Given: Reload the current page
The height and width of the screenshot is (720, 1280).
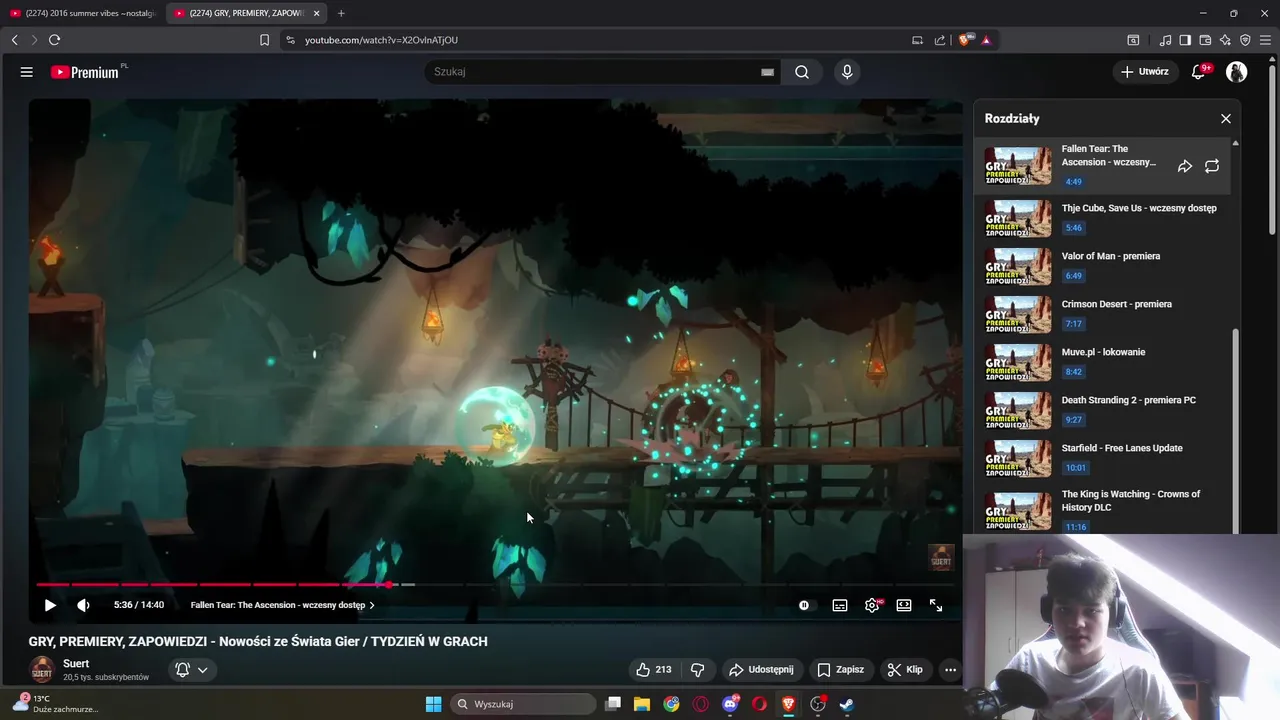Looking at the screenshot, I should click(54, 40).
